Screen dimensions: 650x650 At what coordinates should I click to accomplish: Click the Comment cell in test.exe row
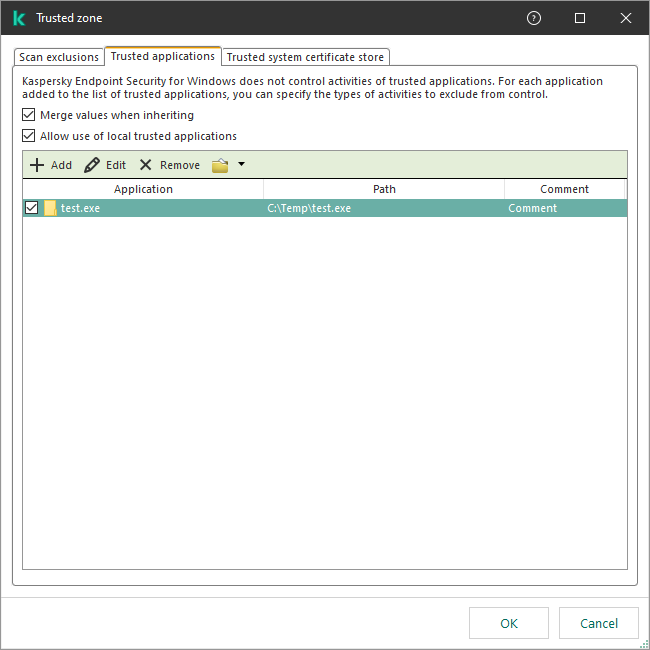[532, 208]
